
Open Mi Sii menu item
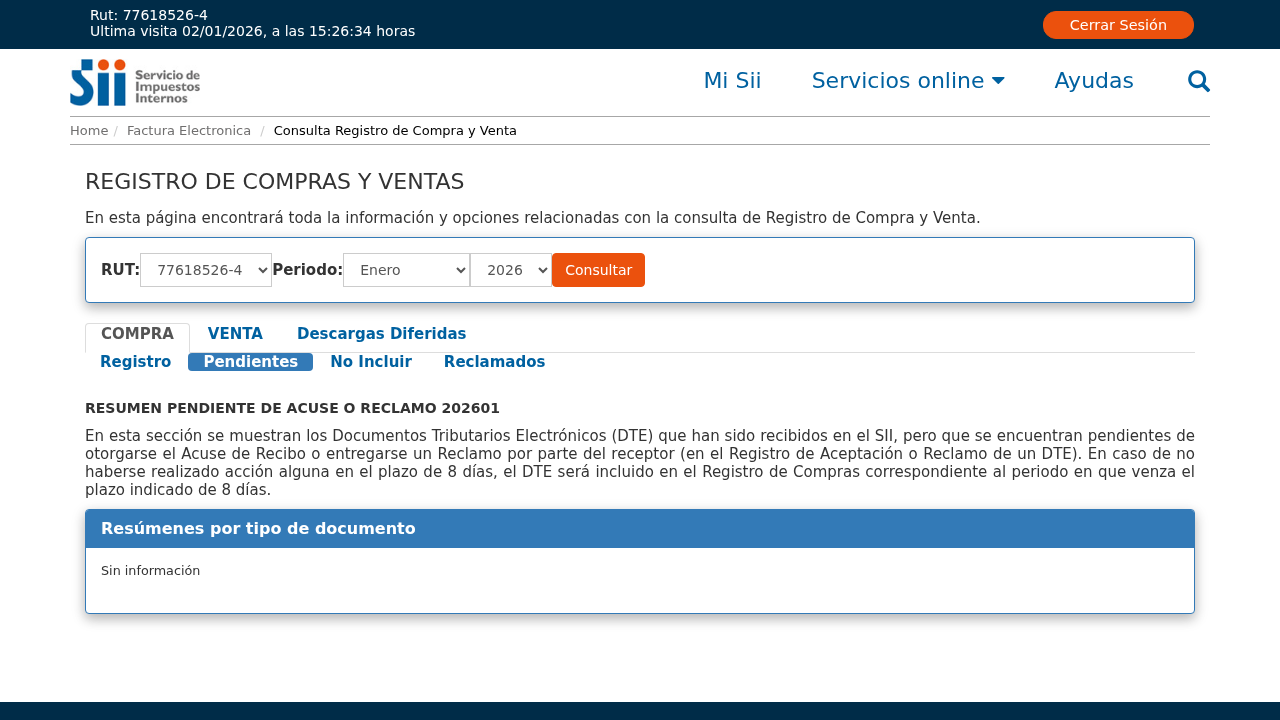732,81
